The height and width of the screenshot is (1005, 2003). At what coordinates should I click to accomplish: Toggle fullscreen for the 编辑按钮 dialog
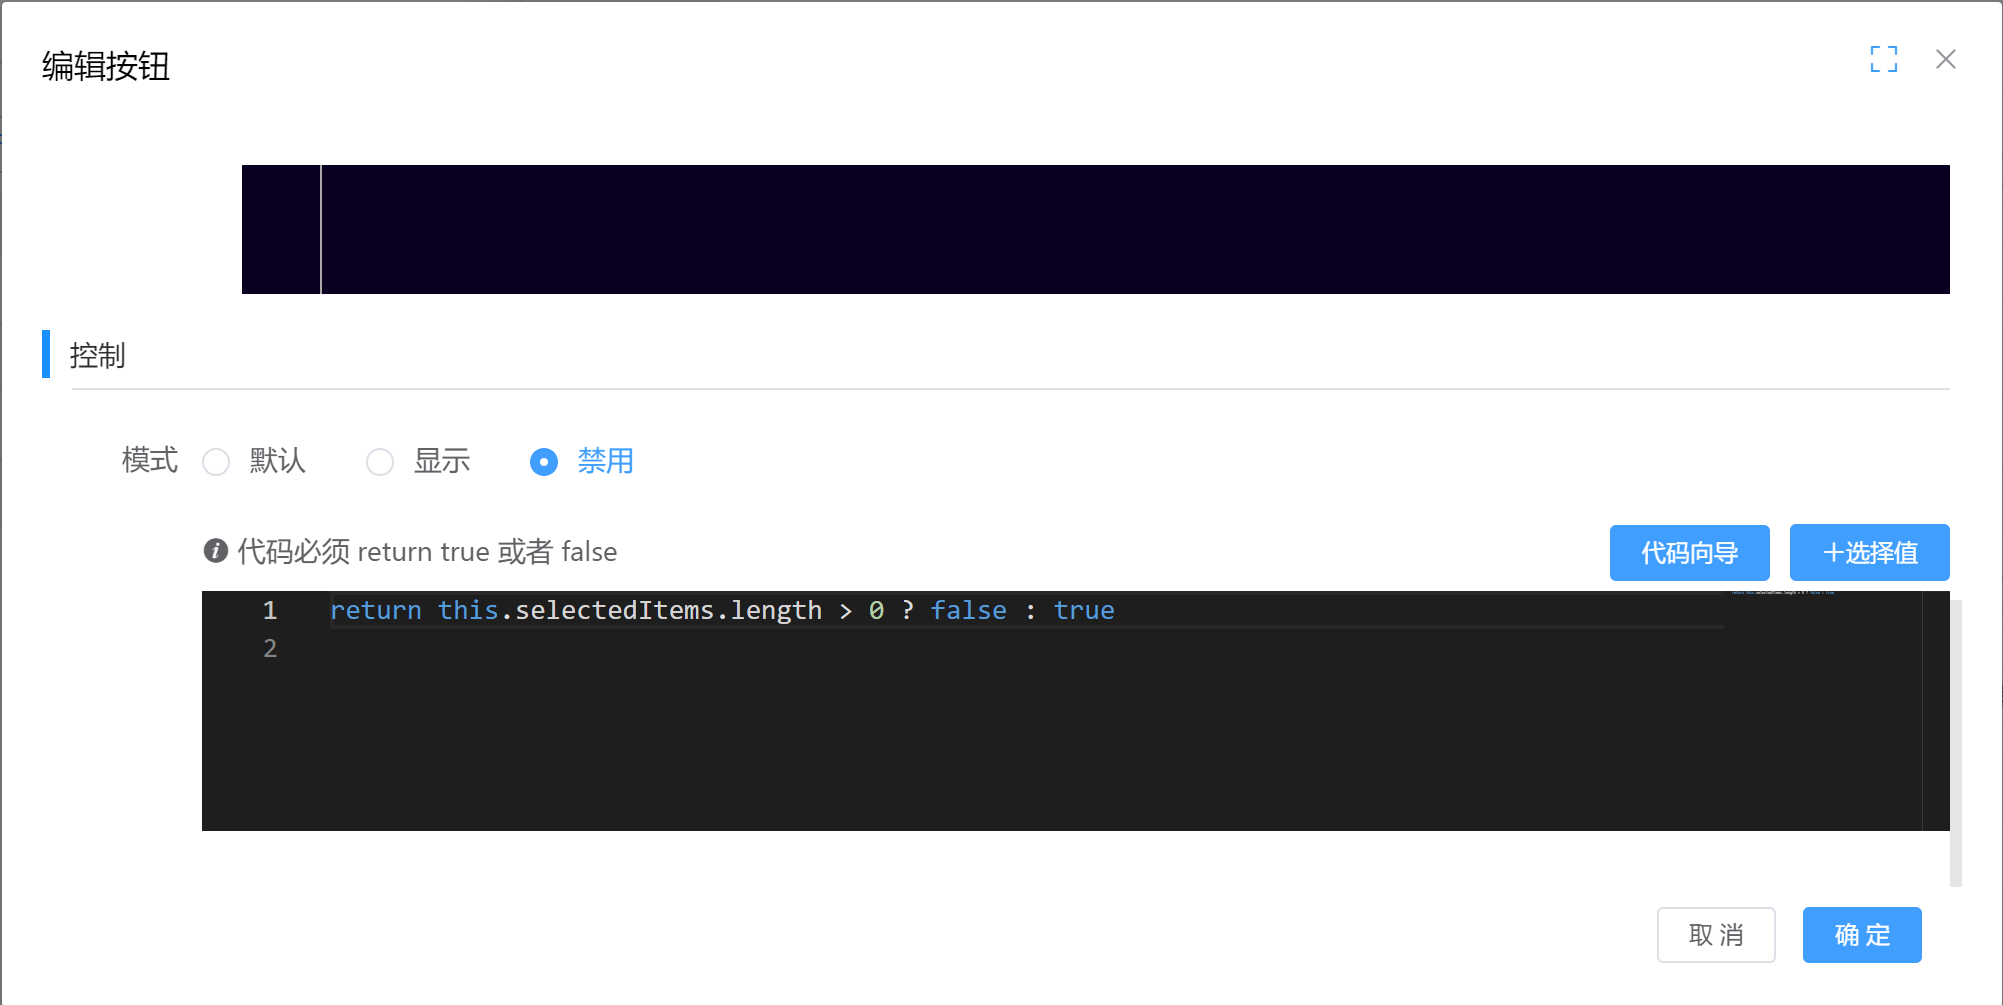click(1883, 59)
